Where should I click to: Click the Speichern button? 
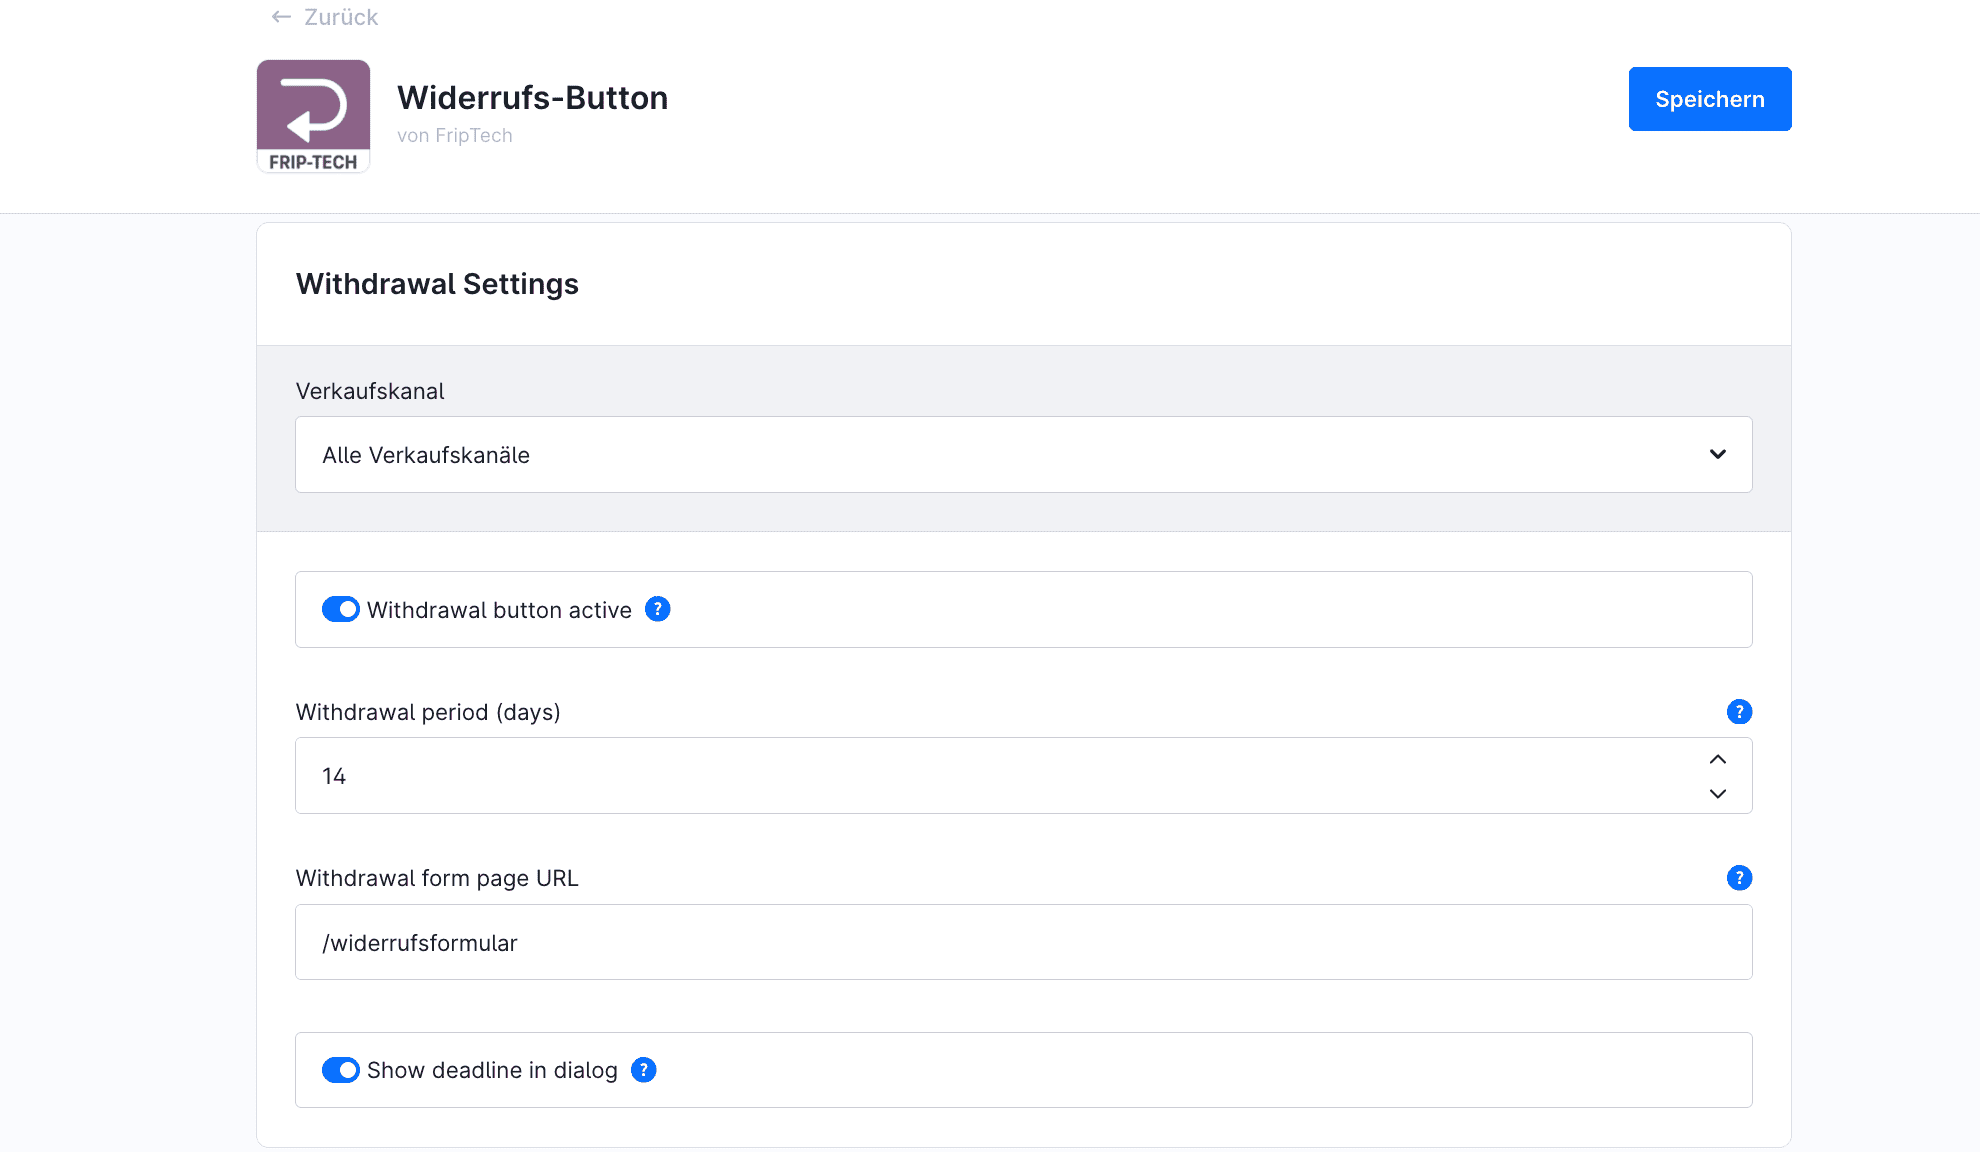click(1709, 99)
